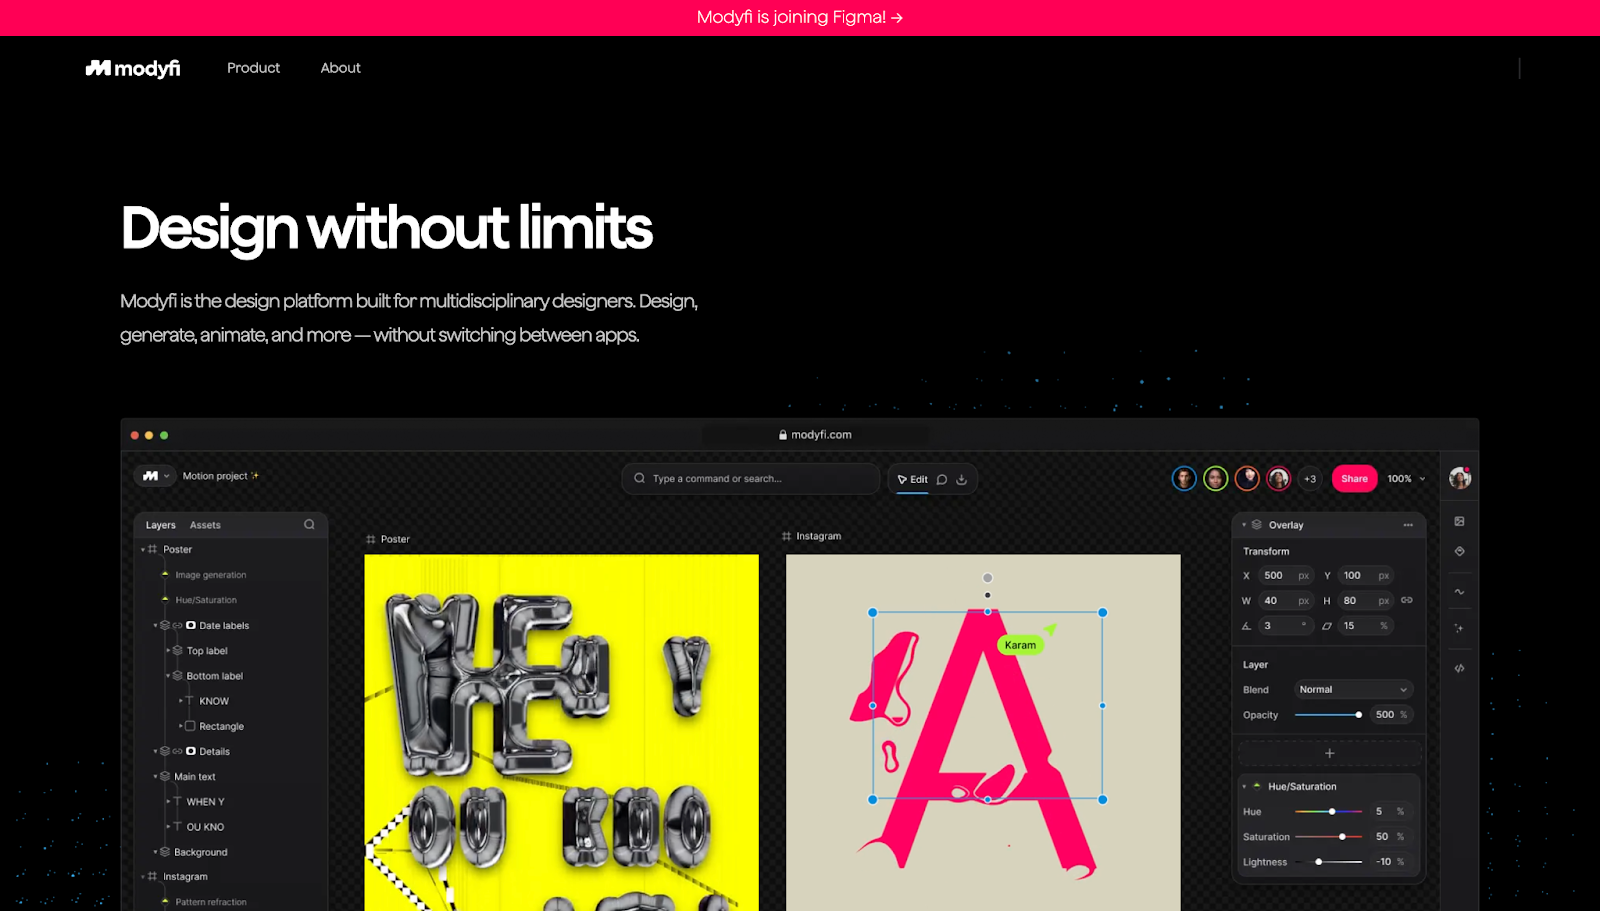
Task: Open the Blend mode Normal dropdown
Action: (1353, 690)
